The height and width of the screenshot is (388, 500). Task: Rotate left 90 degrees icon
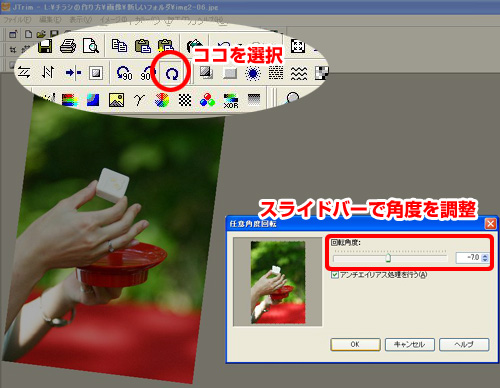click(x=124, y=73)
